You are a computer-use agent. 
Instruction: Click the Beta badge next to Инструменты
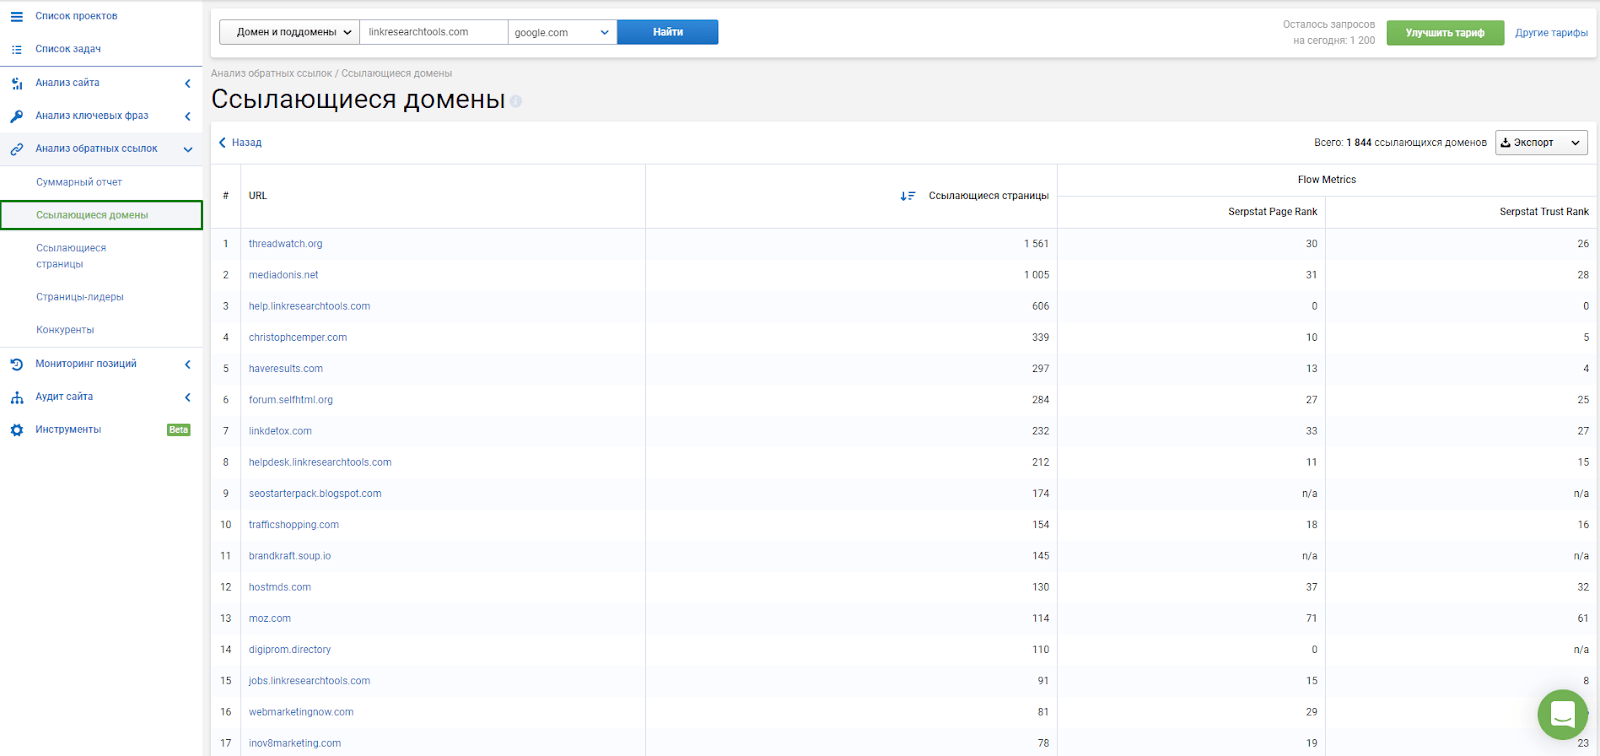point(178,430)
